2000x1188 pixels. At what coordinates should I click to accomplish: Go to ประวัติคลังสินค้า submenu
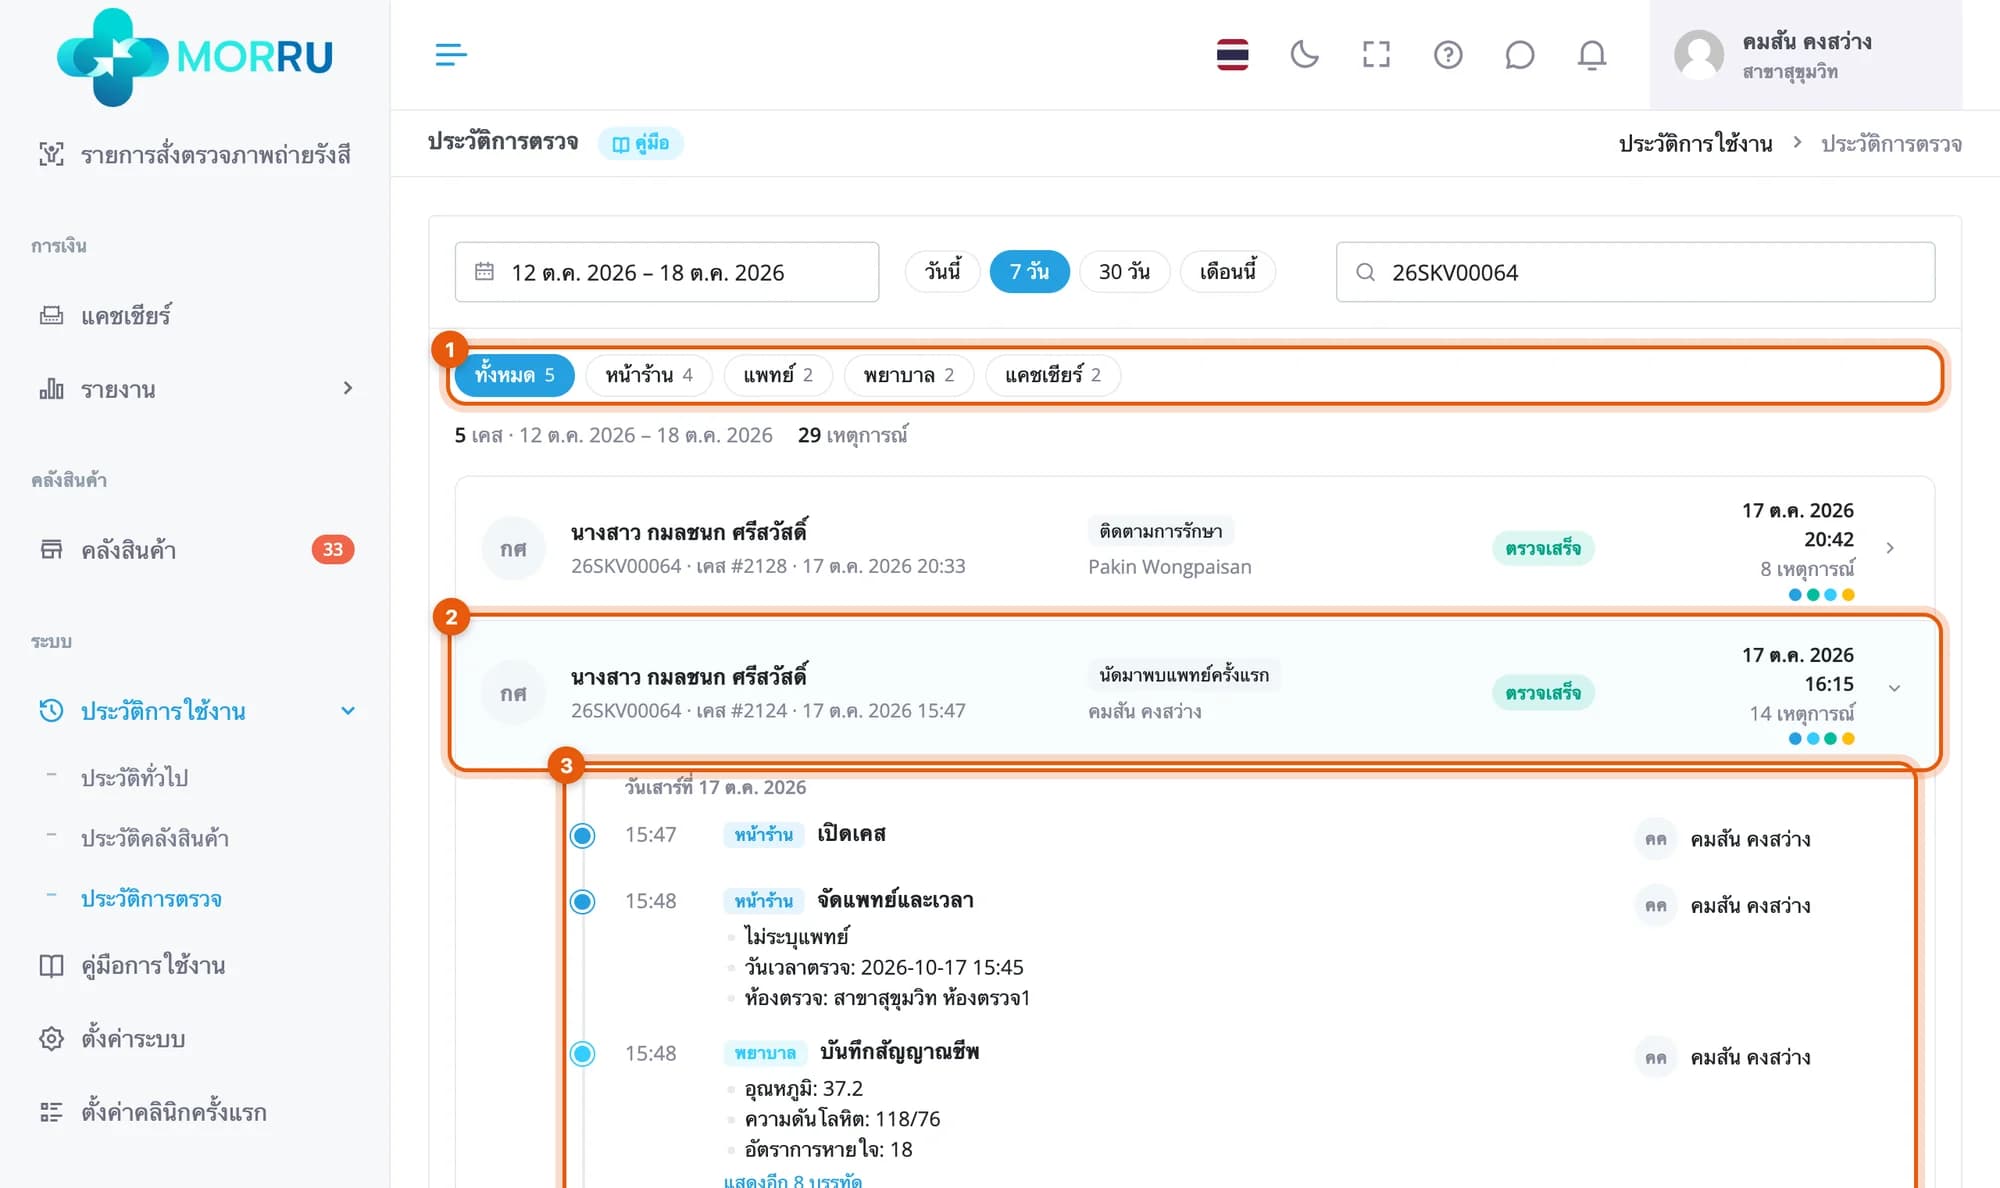point(155,838)
